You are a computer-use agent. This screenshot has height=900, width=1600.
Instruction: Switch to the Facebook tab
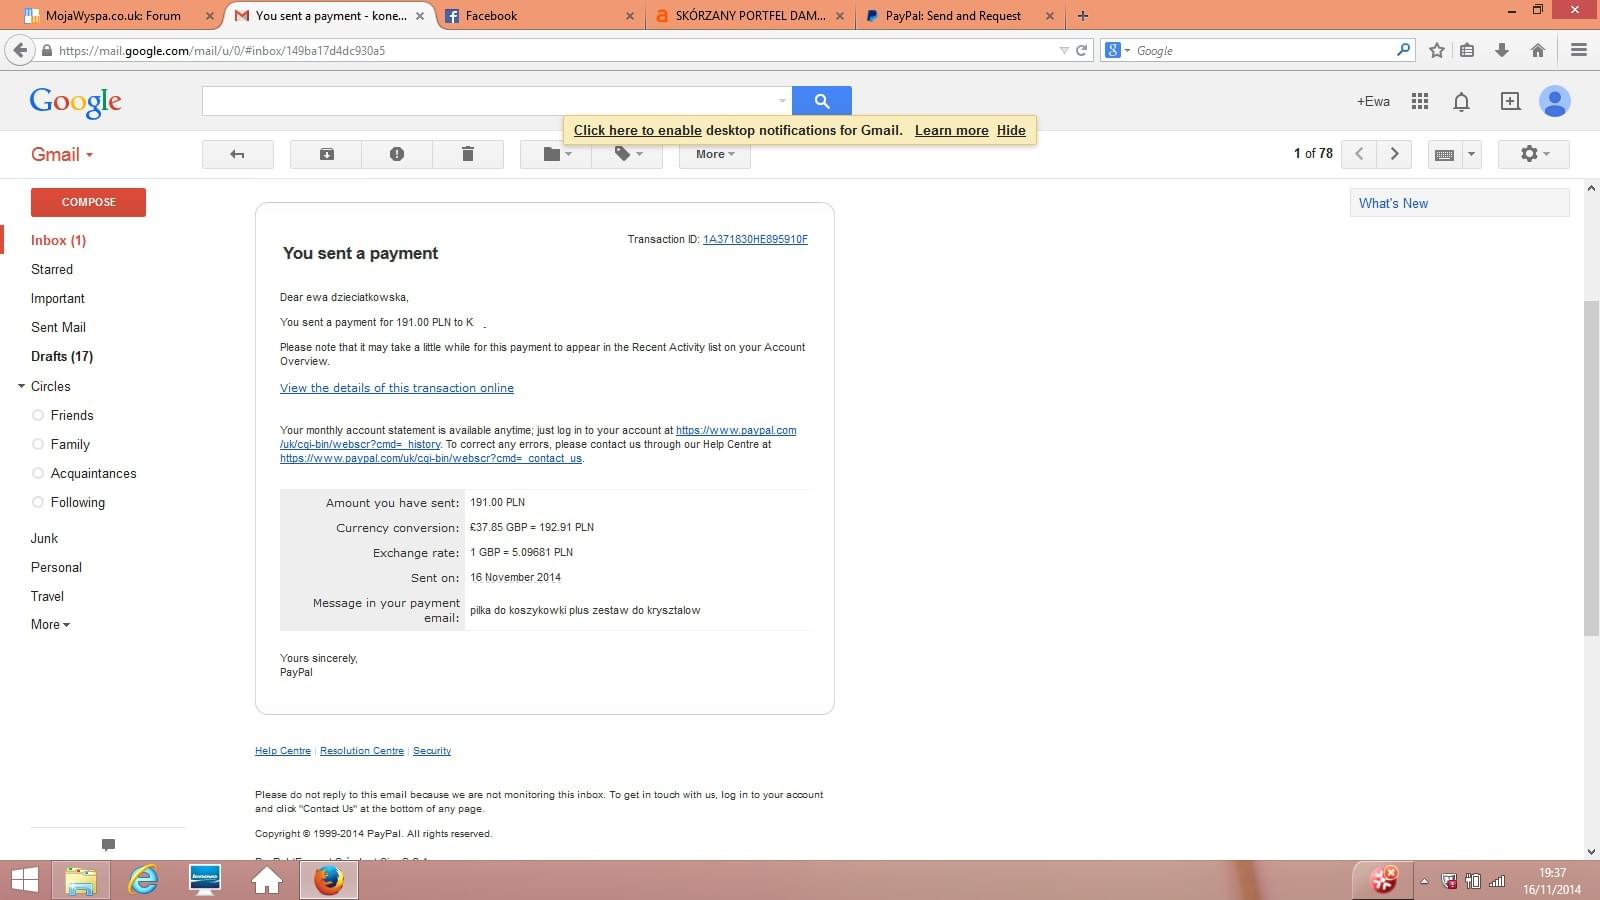[x=540, y=16]
